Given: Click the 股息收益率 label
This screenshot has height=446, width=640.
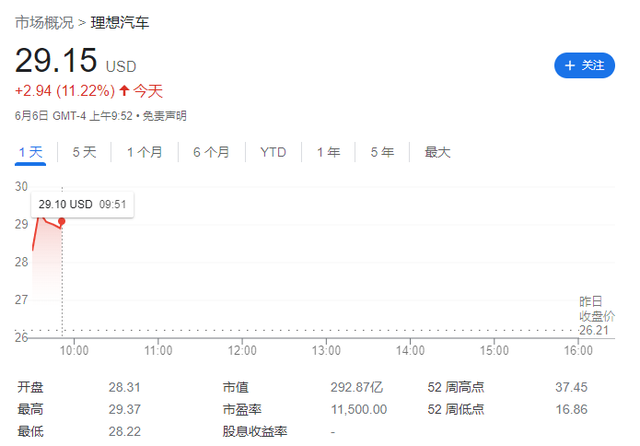Looking at the screenshot, I should point(255,431).
